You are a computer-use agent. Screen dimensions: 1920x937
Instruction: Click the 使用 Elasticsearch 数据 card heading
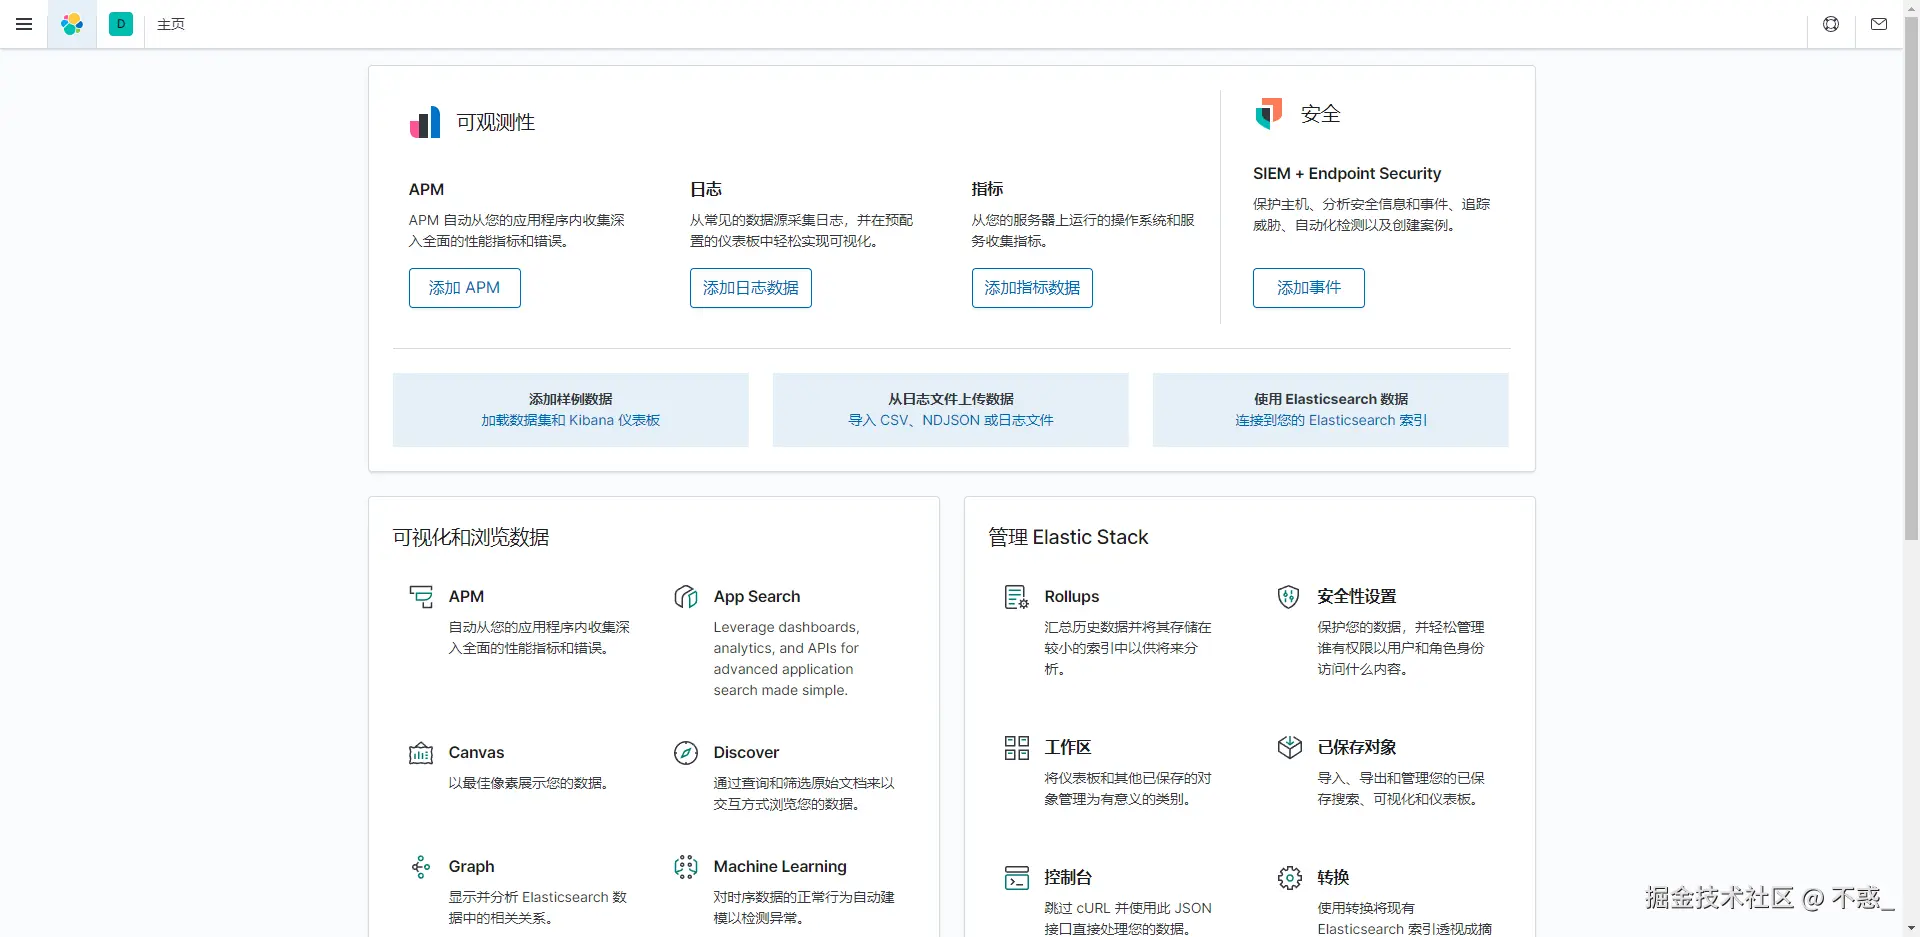pyautogui.click(x=1331, y=399)
